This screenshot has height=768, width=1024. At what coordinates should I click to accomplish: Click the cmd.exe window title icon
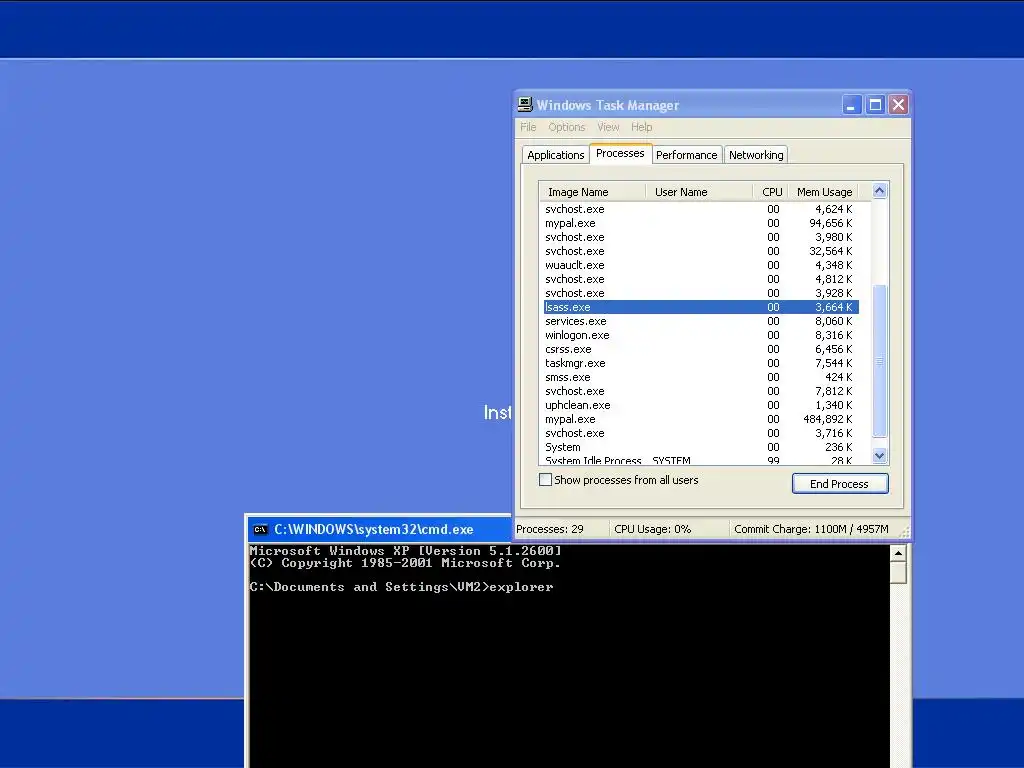click(261, 529)
